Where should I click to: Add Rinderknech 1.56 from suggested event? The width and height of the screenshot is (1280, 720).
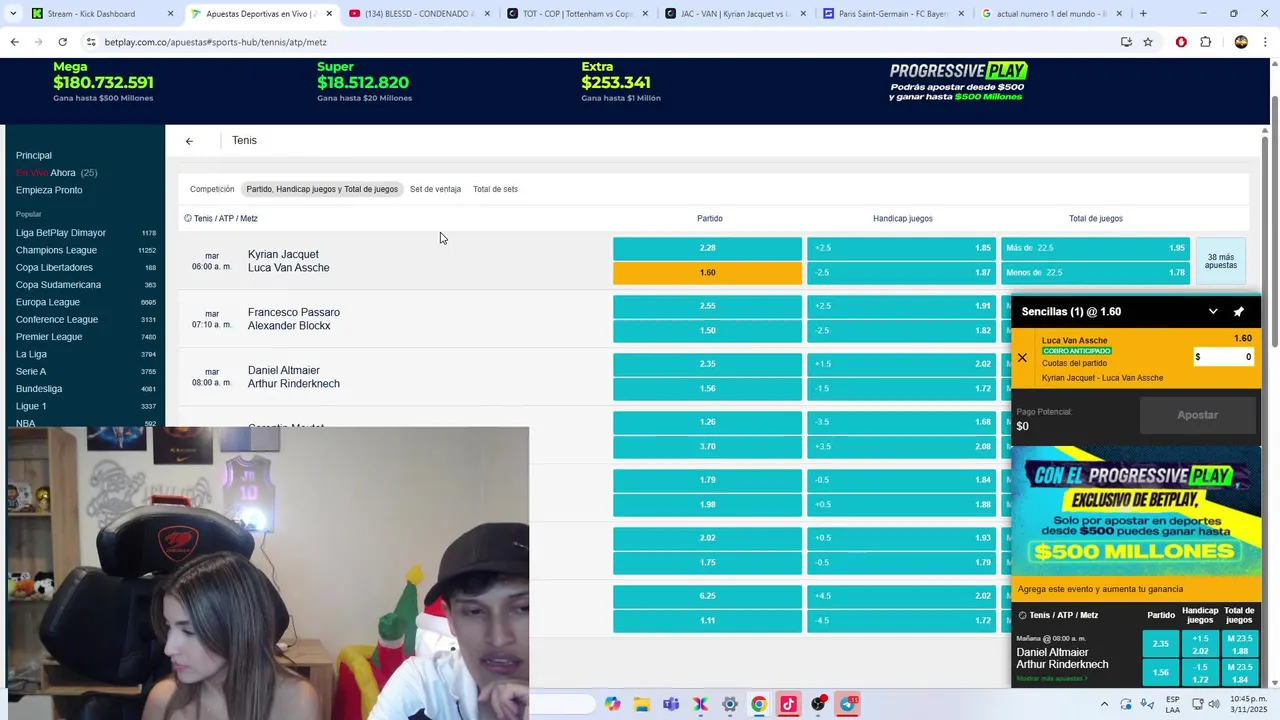[x=1160, y=673]
